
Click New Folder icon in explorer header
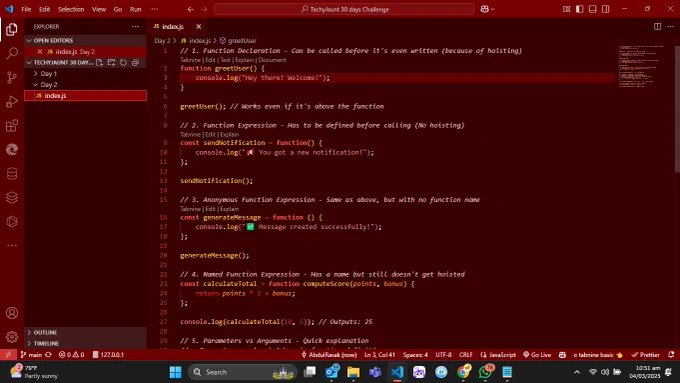[111, 62]
